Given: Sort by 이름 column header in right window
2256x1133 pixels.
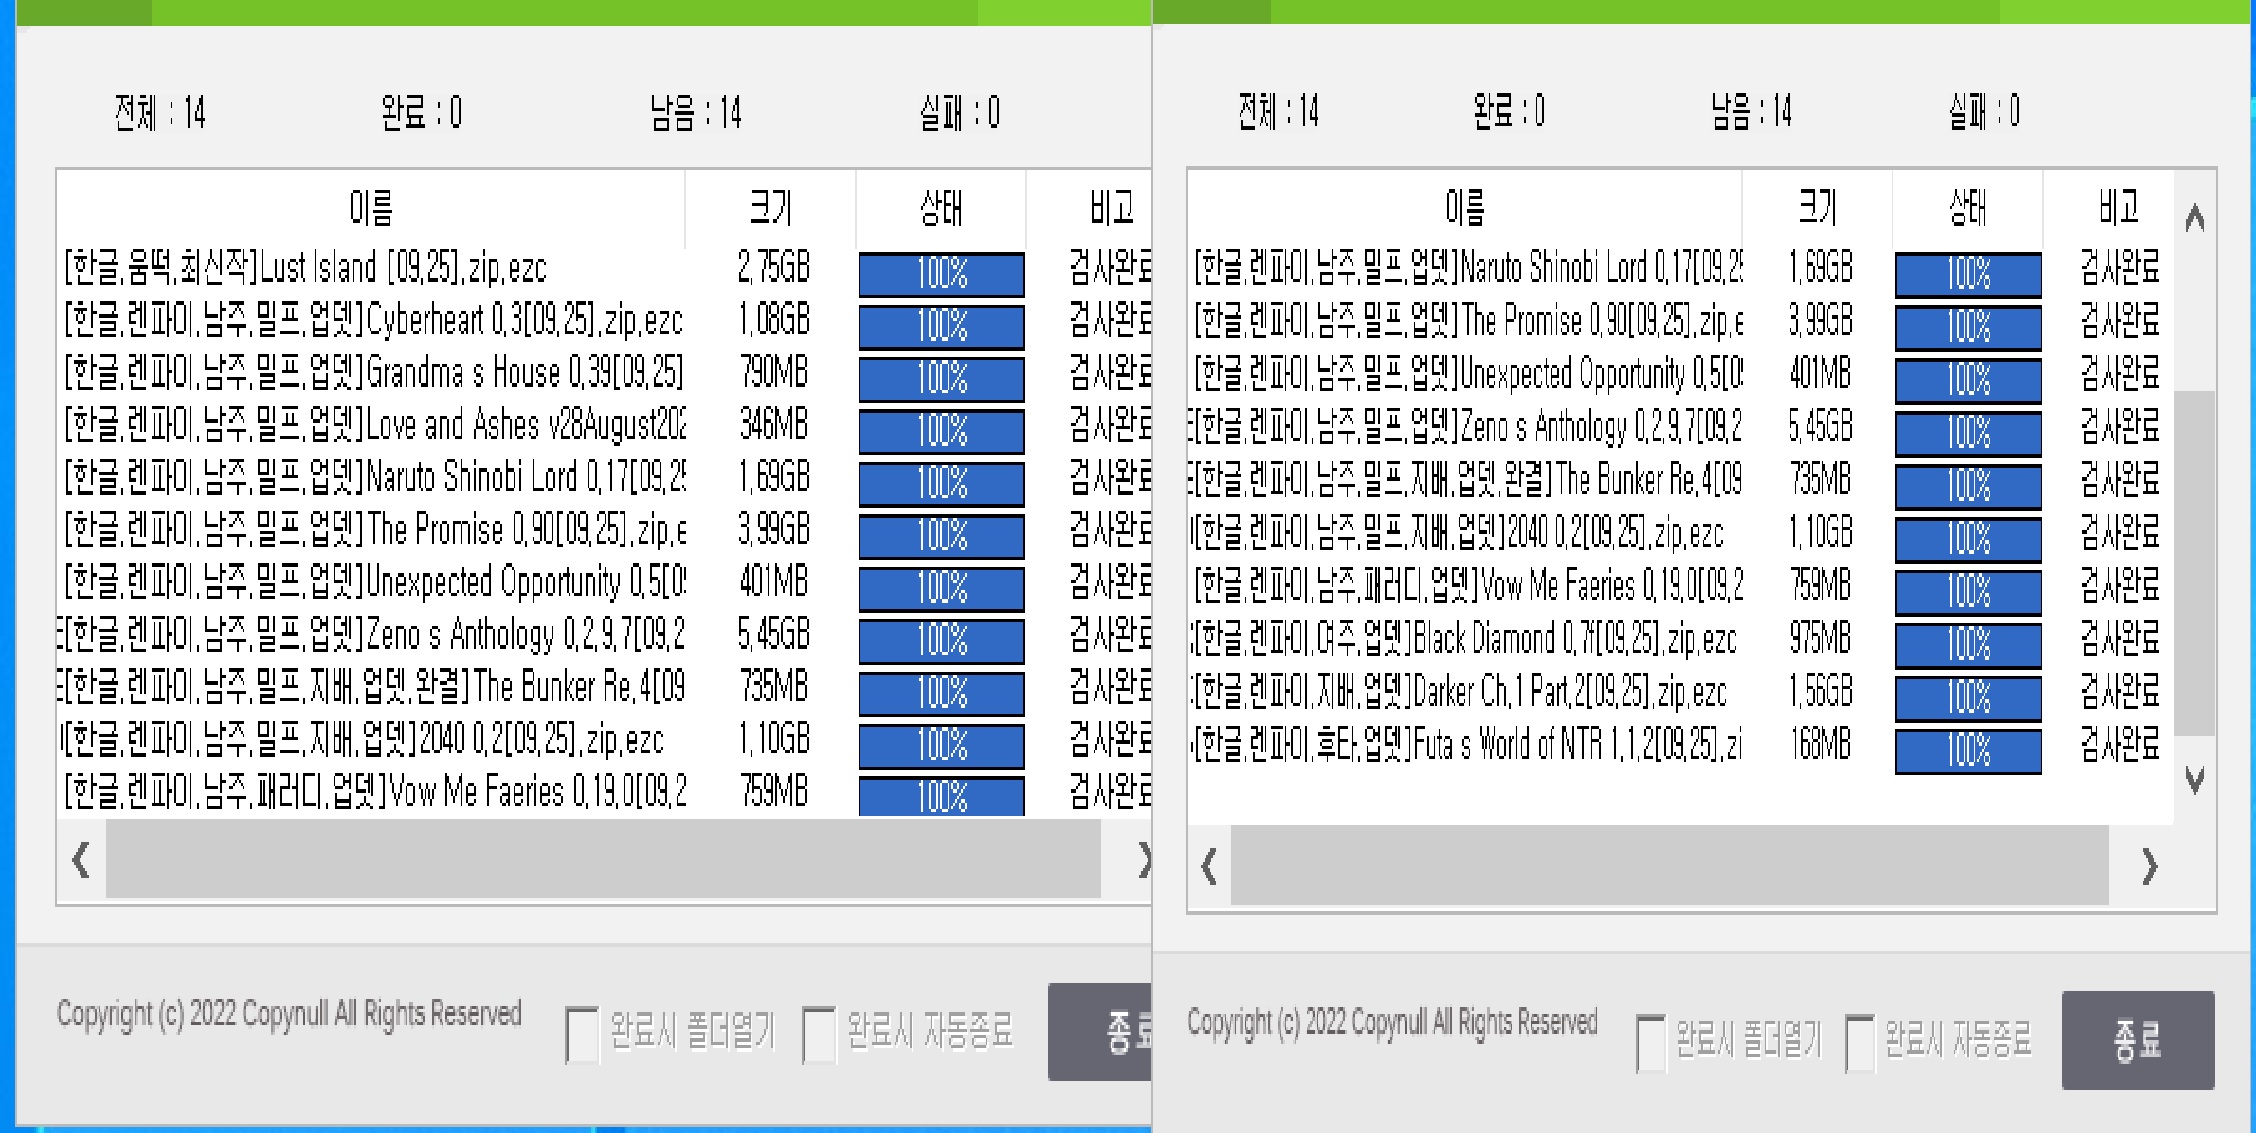Looking at the screenshot, I should [x=1465, y=207].
